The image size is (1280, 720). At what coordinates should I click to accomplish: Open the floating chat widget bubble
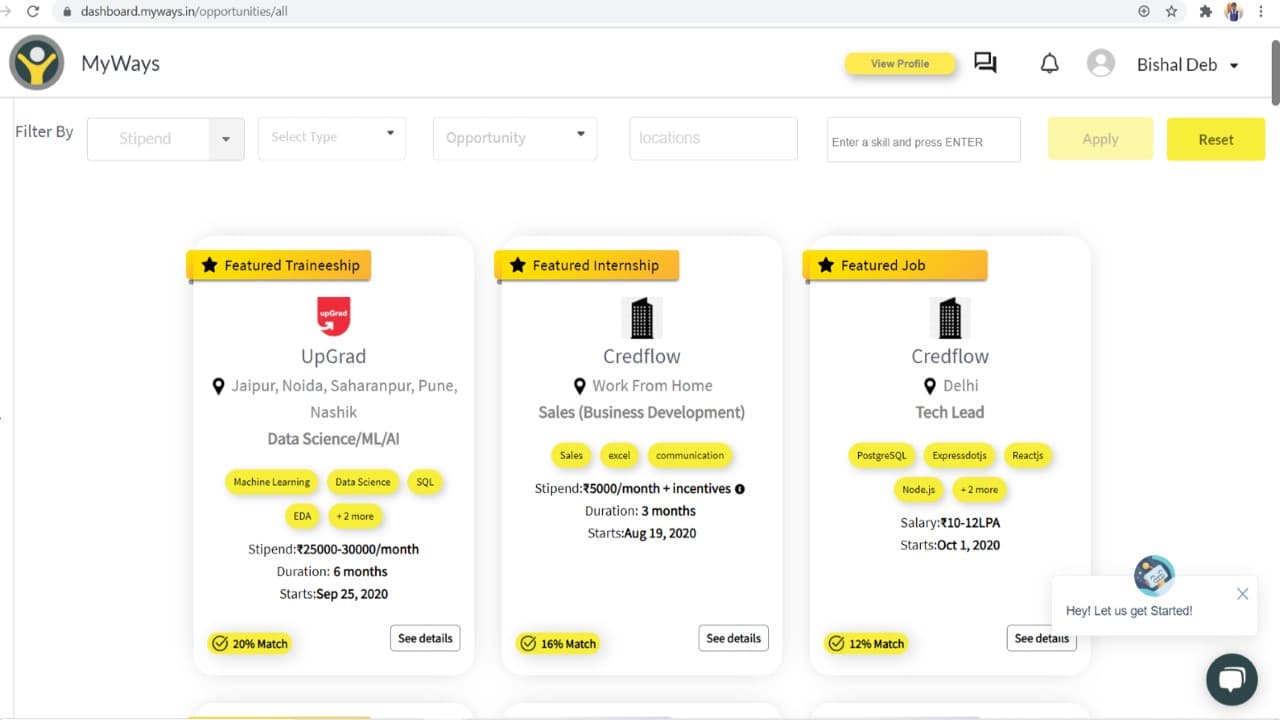(1231, 679)
